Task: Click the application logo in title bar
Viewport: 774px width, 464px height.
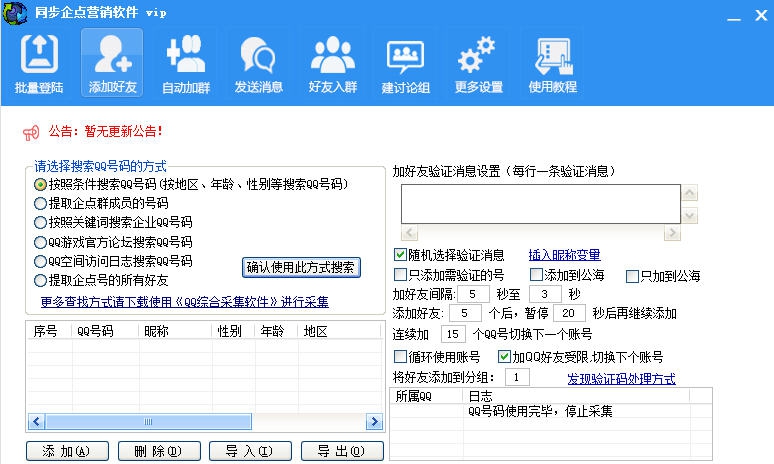Action: tap(15, 13)
